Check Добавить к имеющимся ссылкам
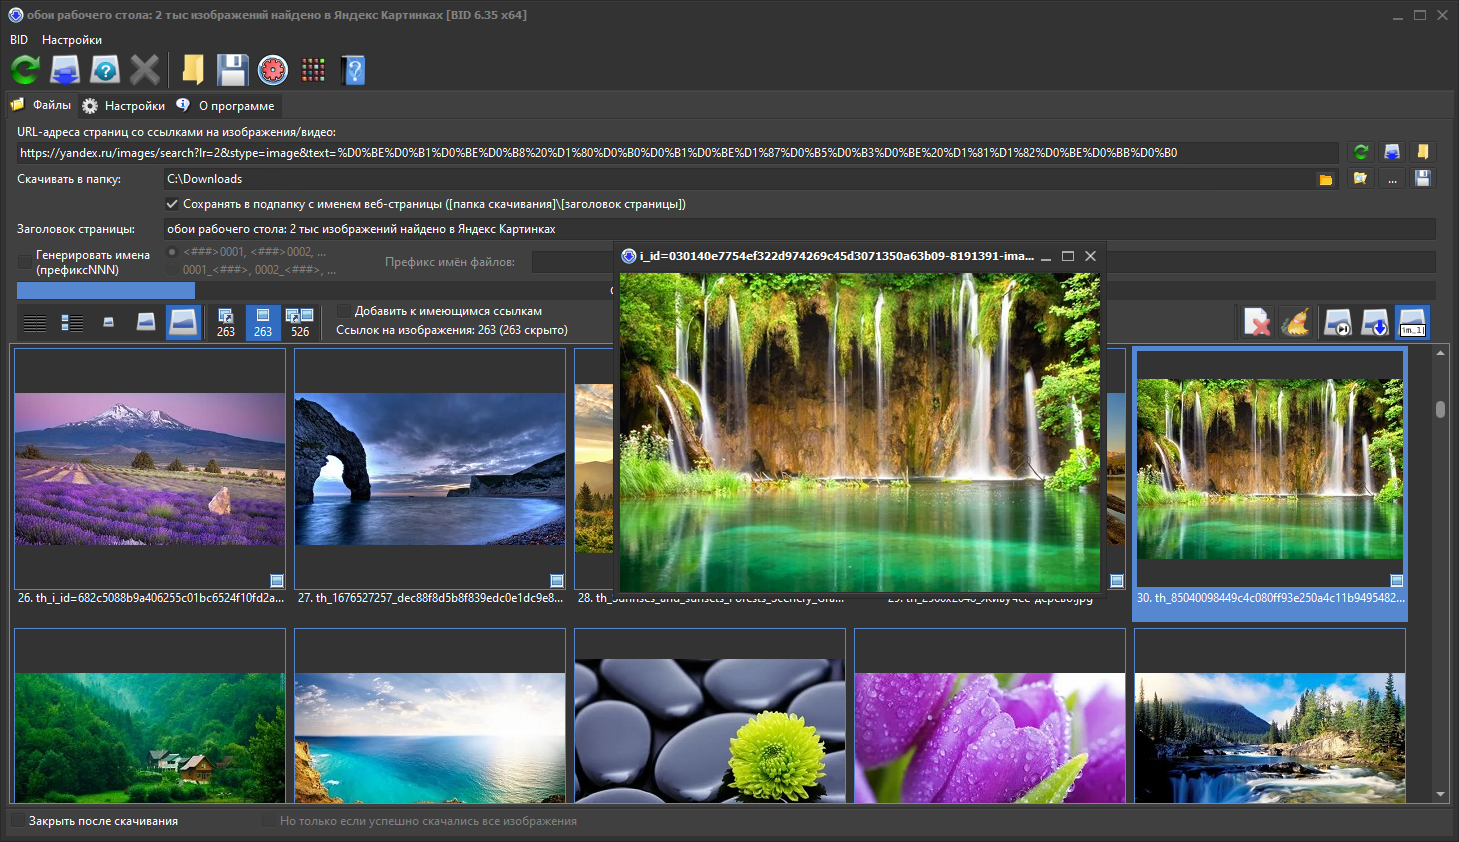This screenshot has height=842, width=1459. 344,311
